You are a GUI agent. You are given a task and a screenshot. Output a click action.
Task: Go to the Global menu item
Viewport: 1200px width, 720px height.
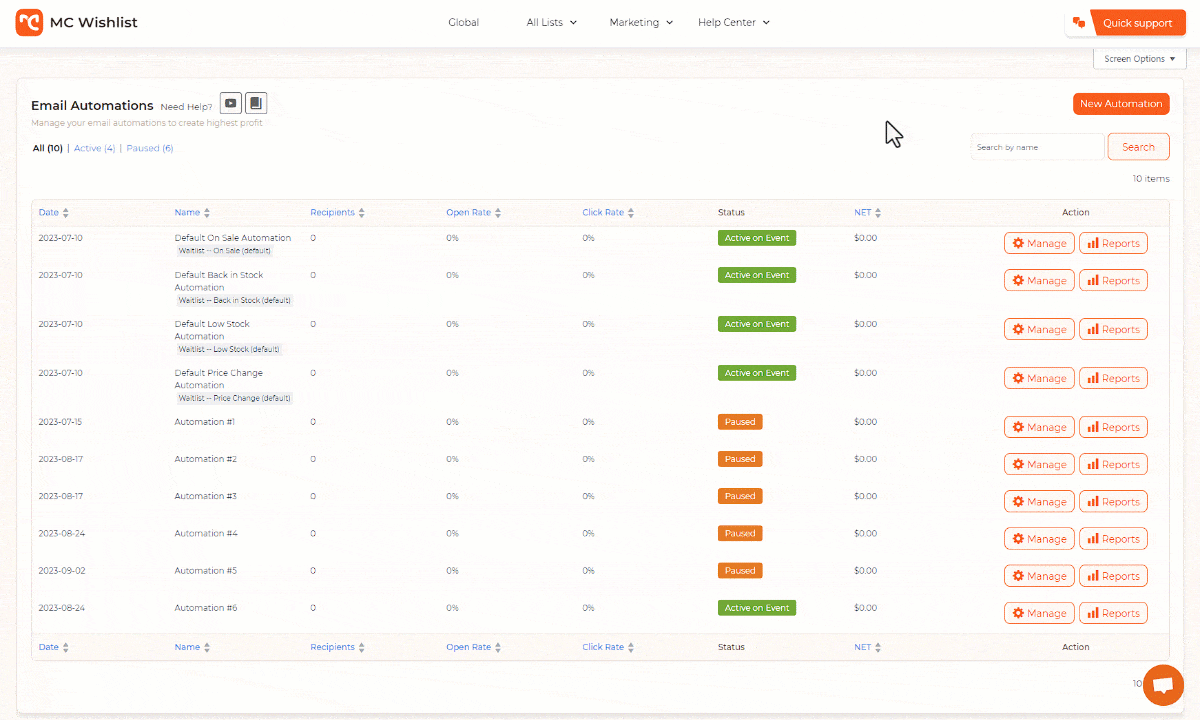(463, 22)
